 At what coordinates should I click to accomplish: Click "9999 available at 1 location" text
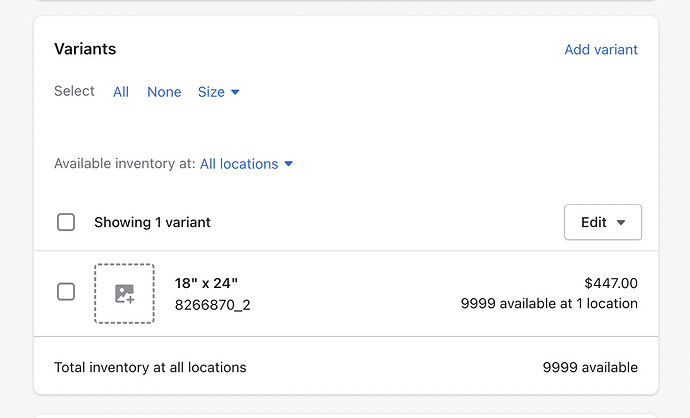tap(549, 303)
